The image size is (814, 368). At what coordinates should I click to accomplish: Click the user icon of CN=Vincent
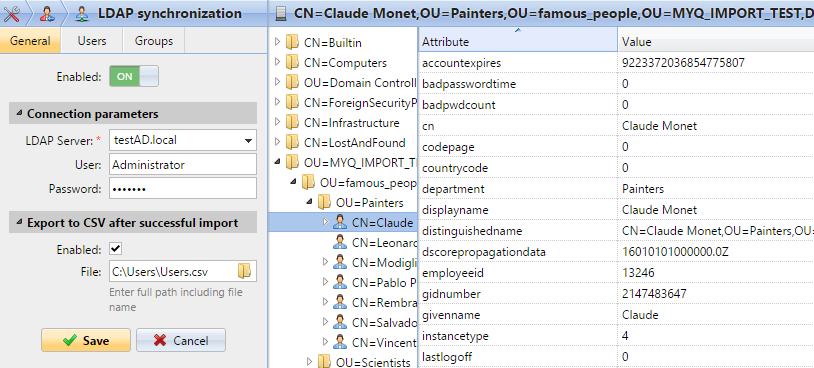click(x=340, y=342)
